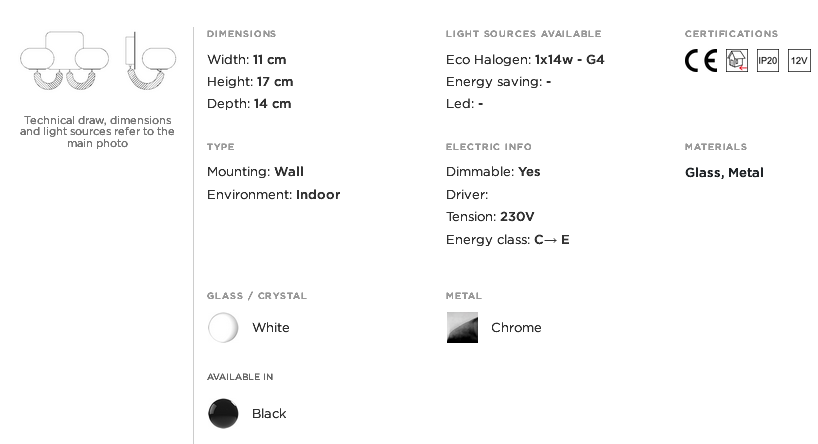Screen dimensions: 818x444
Task: Click the Dimmable: Yes entry
Action: coord(493,172)
